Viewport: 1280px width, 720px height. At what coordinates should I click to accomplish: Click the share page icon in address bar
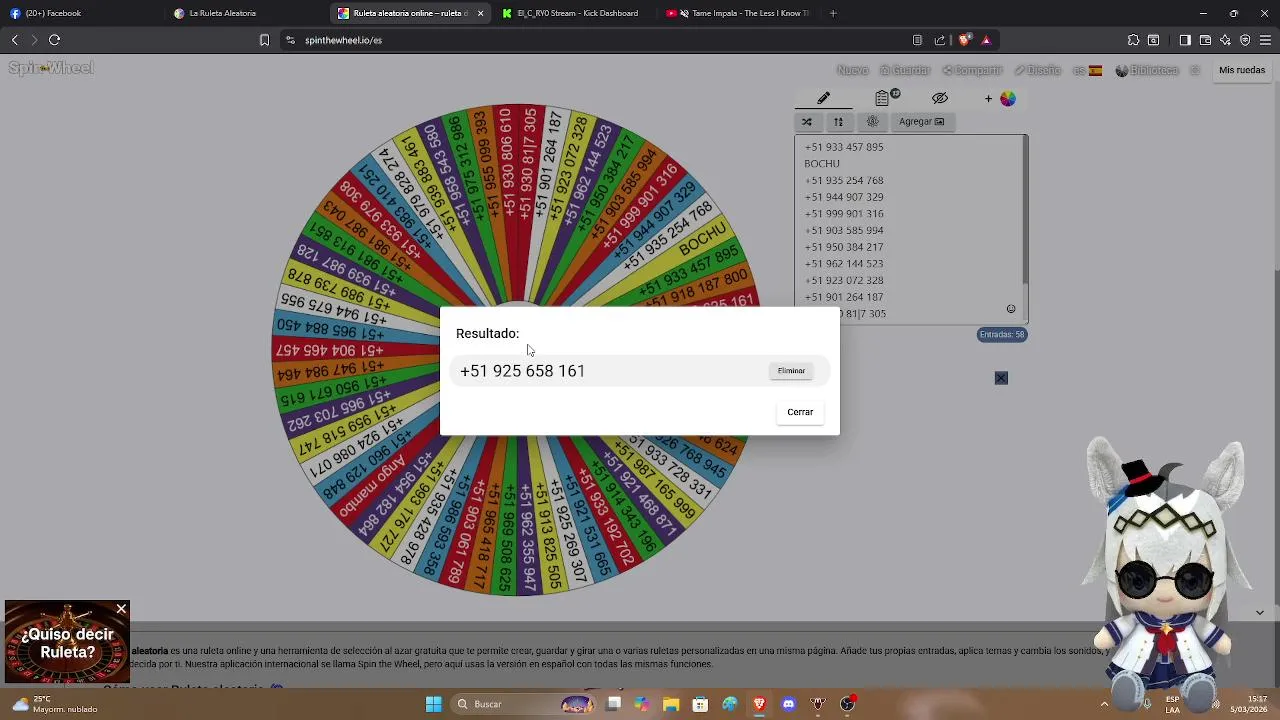[x=940, y=40]
